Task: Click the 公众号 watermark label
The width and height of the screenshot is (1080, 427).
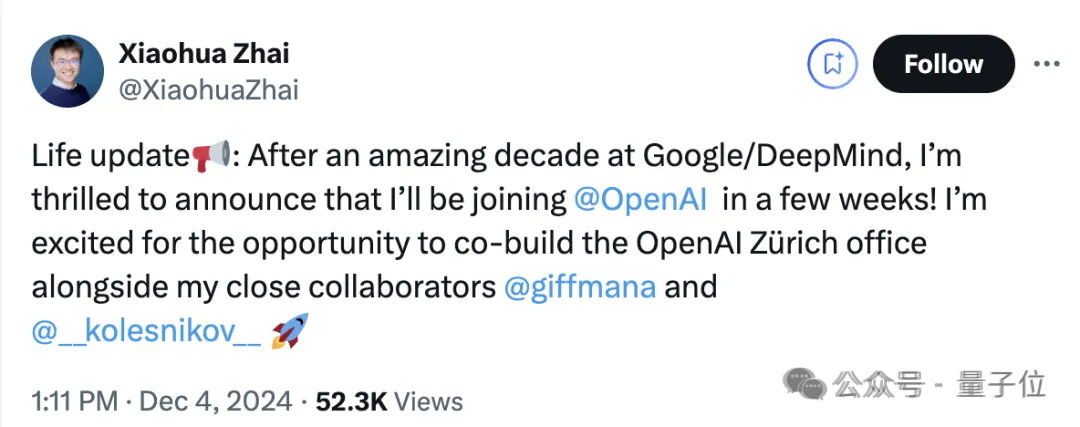Action: tap(878, 384)
